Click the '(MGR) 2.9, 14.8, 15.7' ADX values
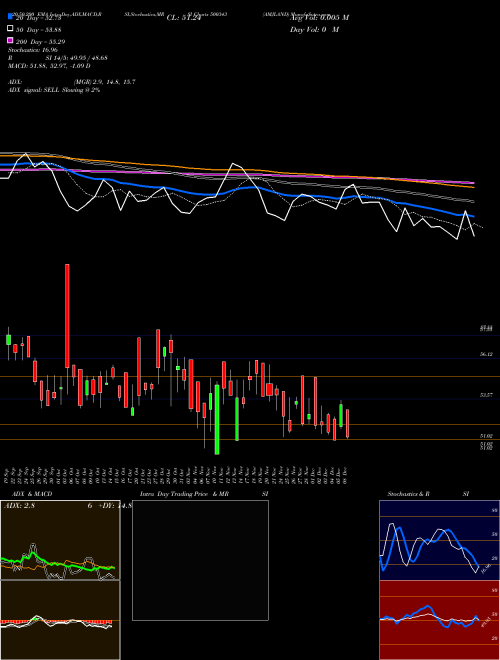Screen dimensions: 500x660 coord(104,82)
